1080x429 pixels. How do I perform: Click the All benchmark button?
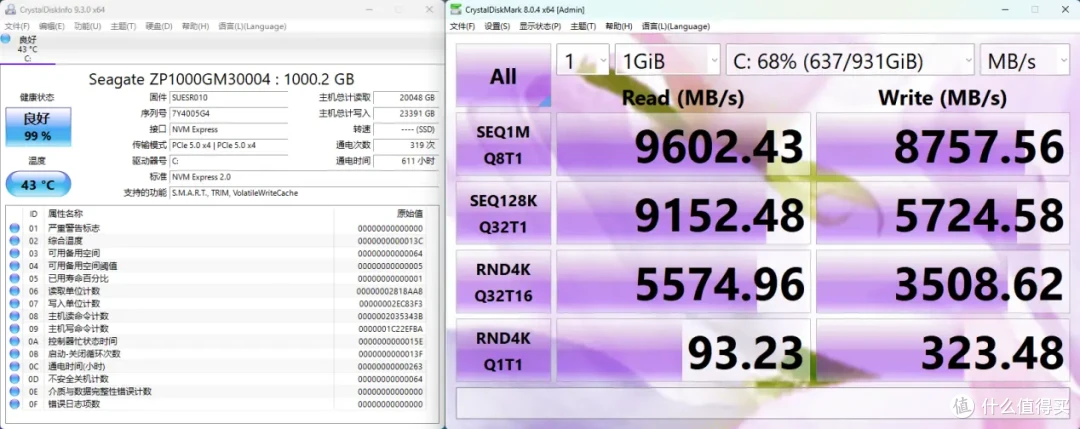[503, 76]
